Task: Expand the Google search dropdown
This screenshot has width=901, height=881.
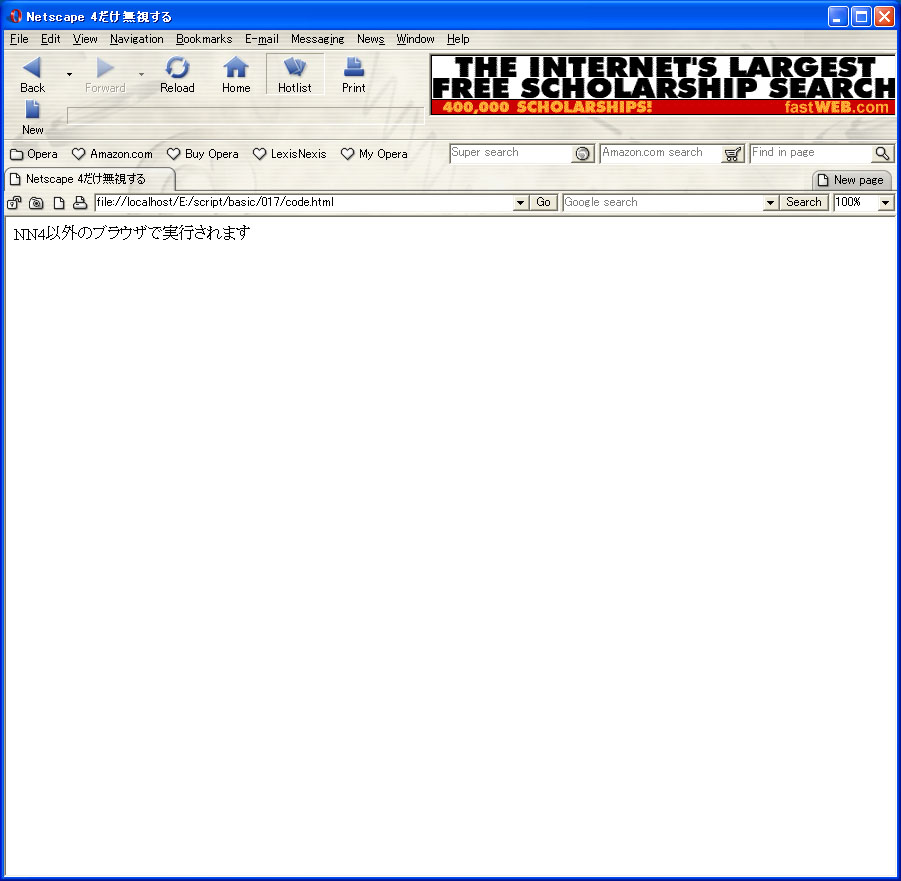Action: (771, 202)
